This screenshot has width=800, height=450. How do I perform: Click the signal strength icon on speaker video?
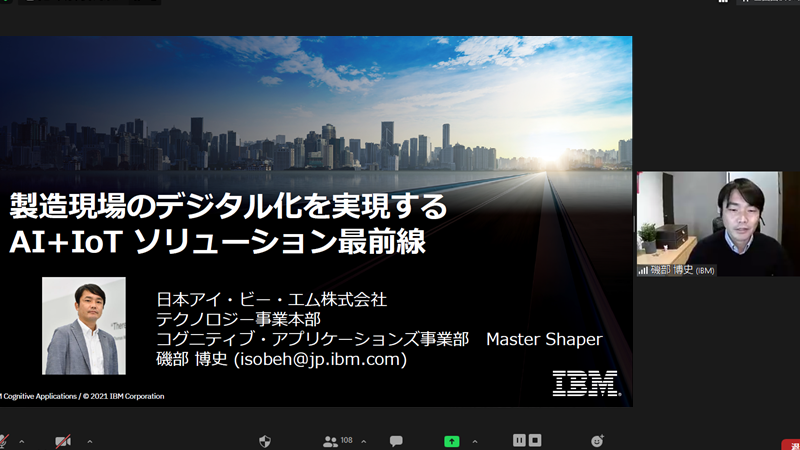pos(643,270)
